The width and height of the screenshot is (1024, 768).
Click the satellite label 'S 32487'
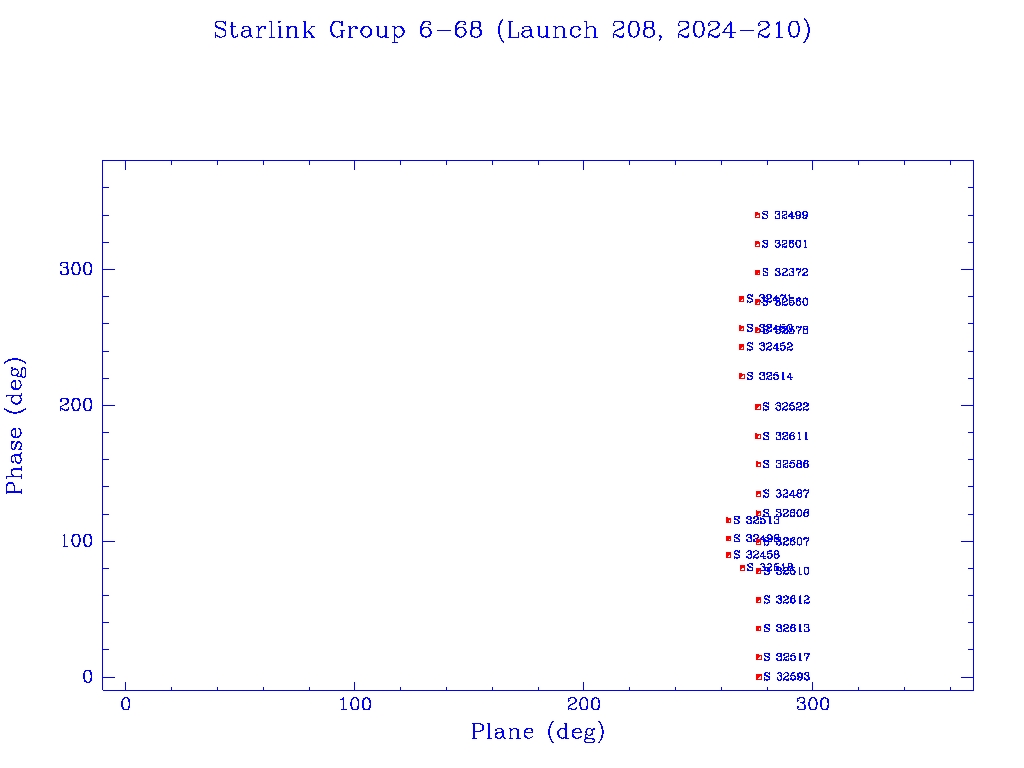pyautogui.click(x=786, y=494)
